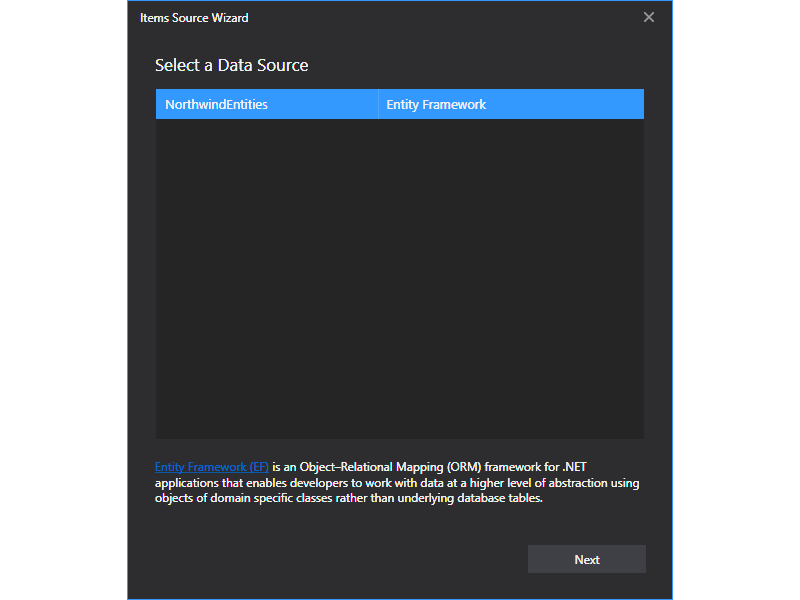Viewport: 800px width, 600px height.
Task: Click the empty title bar area left of the X
Action: click(450, 18)
